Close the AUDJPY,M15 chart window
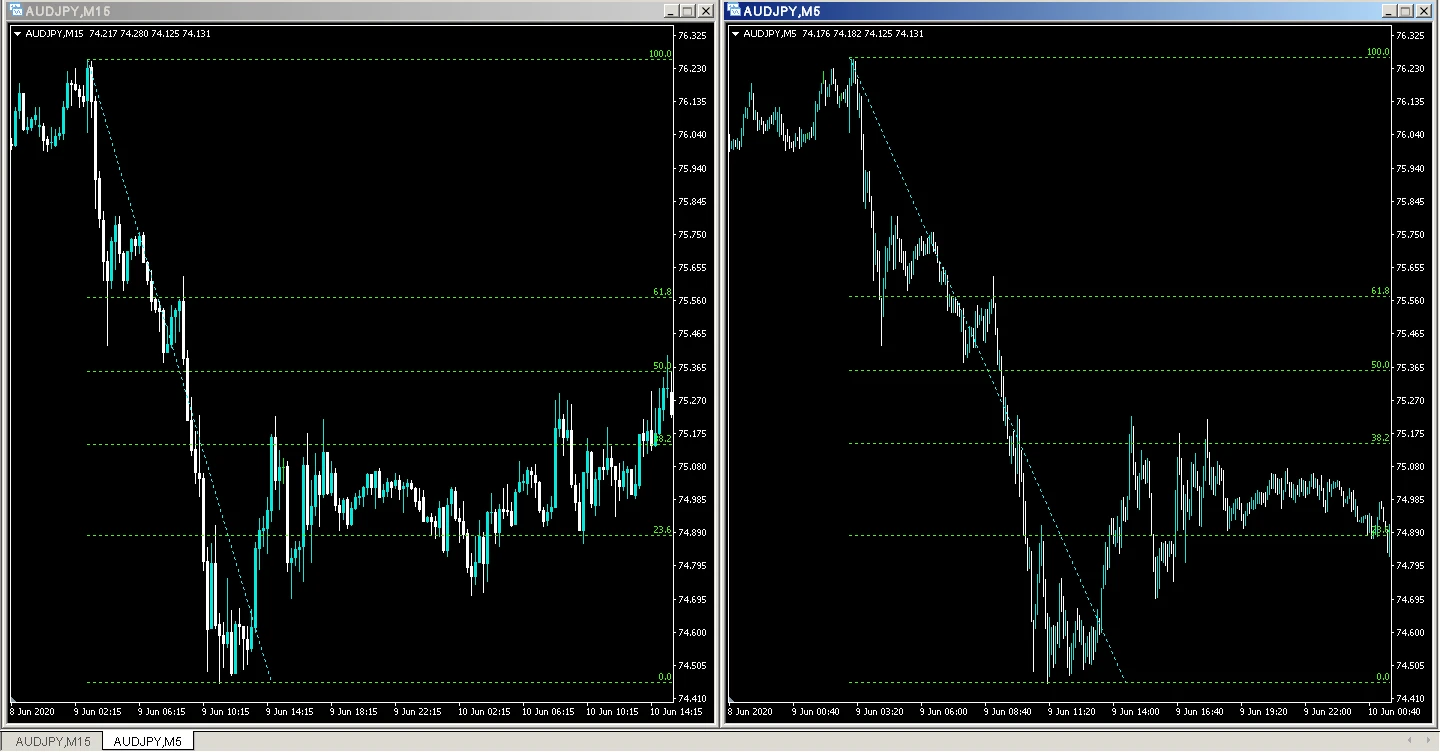This screenshot has width=1440, height=752. coord(705,10)
